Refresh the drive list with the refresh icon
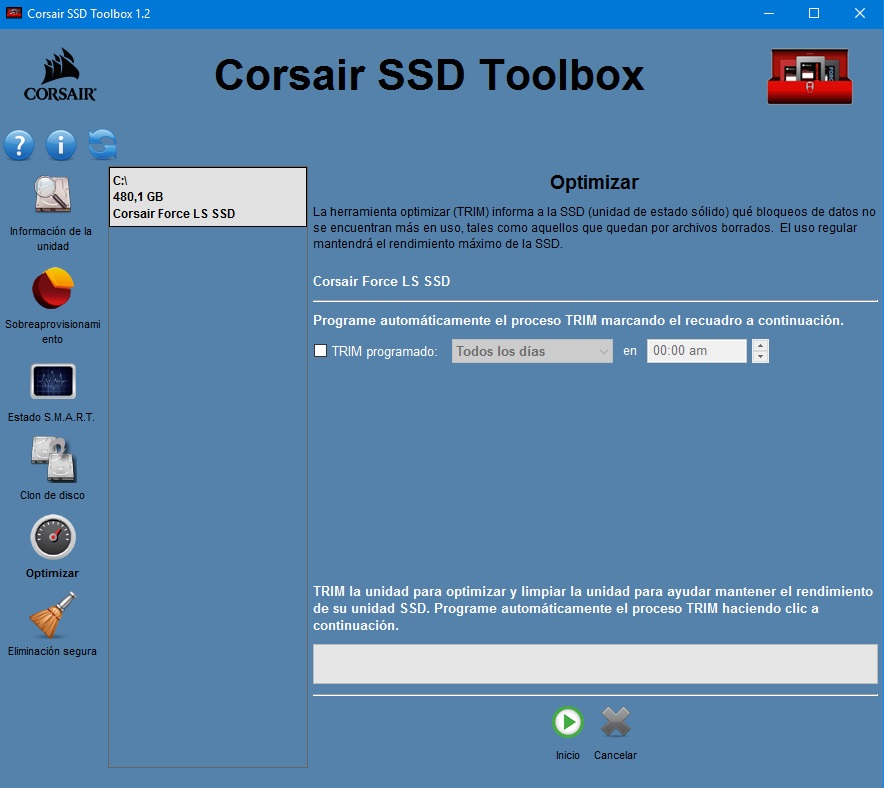The height and width of the screenshot is (788, 884). (x=102, y=146)
